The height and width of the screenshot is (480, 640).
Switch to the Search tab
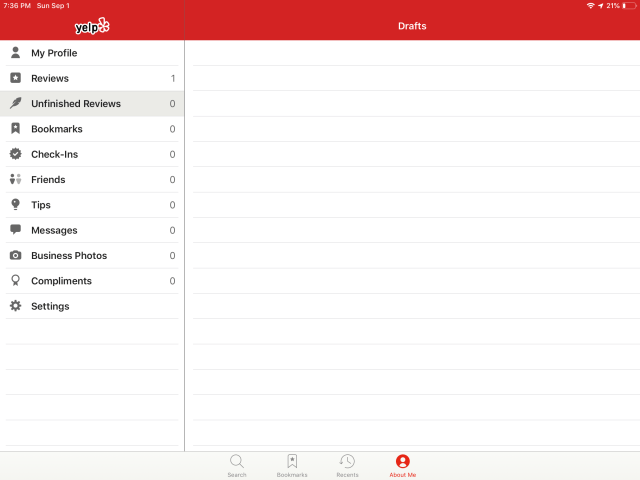coord(237,465)
